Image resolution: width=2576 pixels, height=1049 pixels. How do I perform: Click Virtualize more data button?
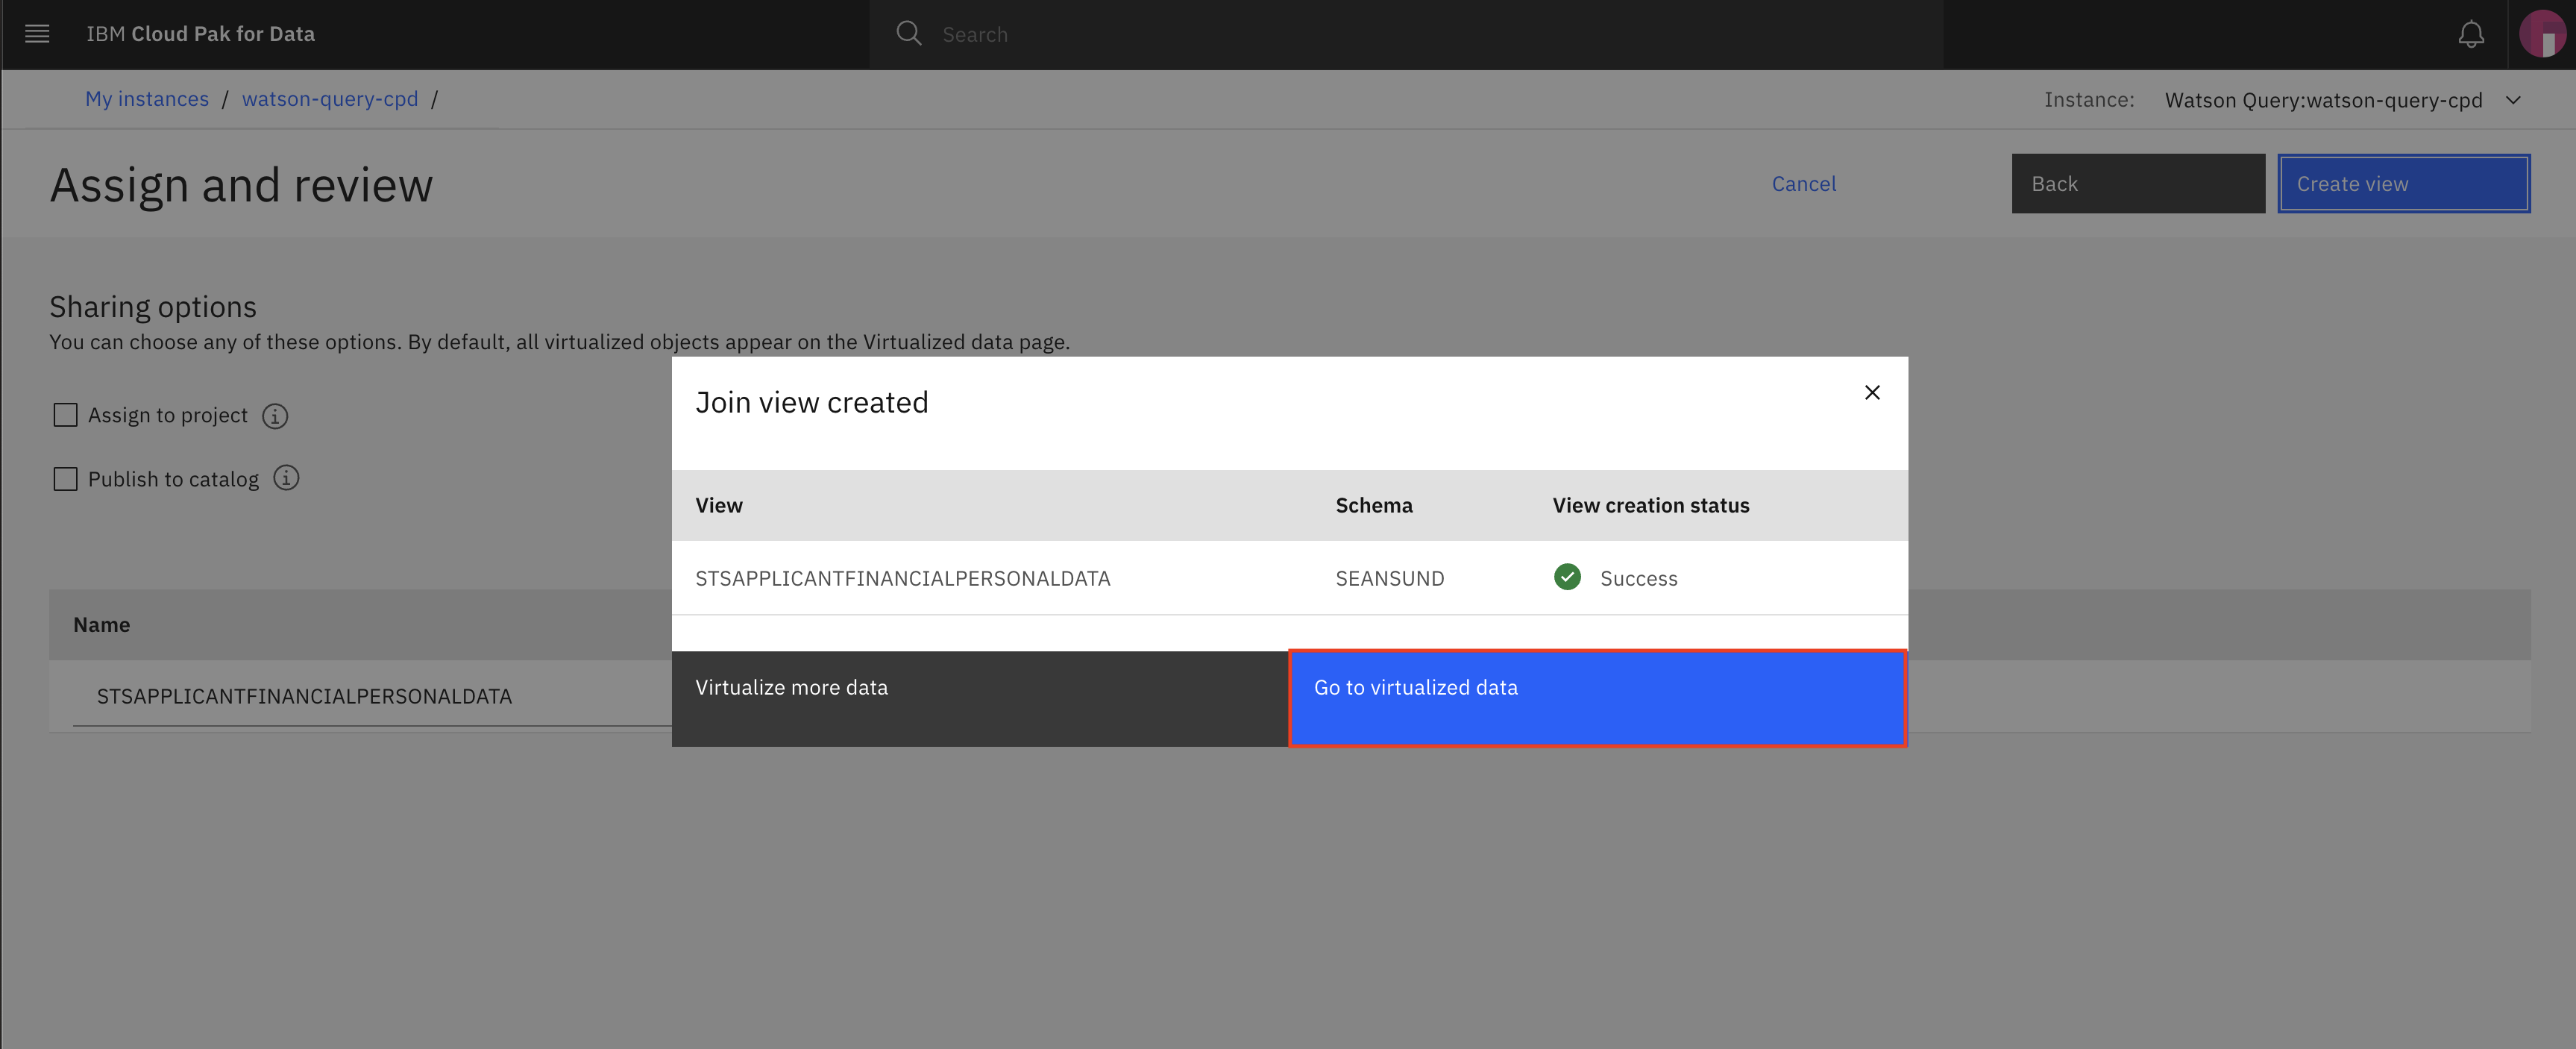[979, 687]
